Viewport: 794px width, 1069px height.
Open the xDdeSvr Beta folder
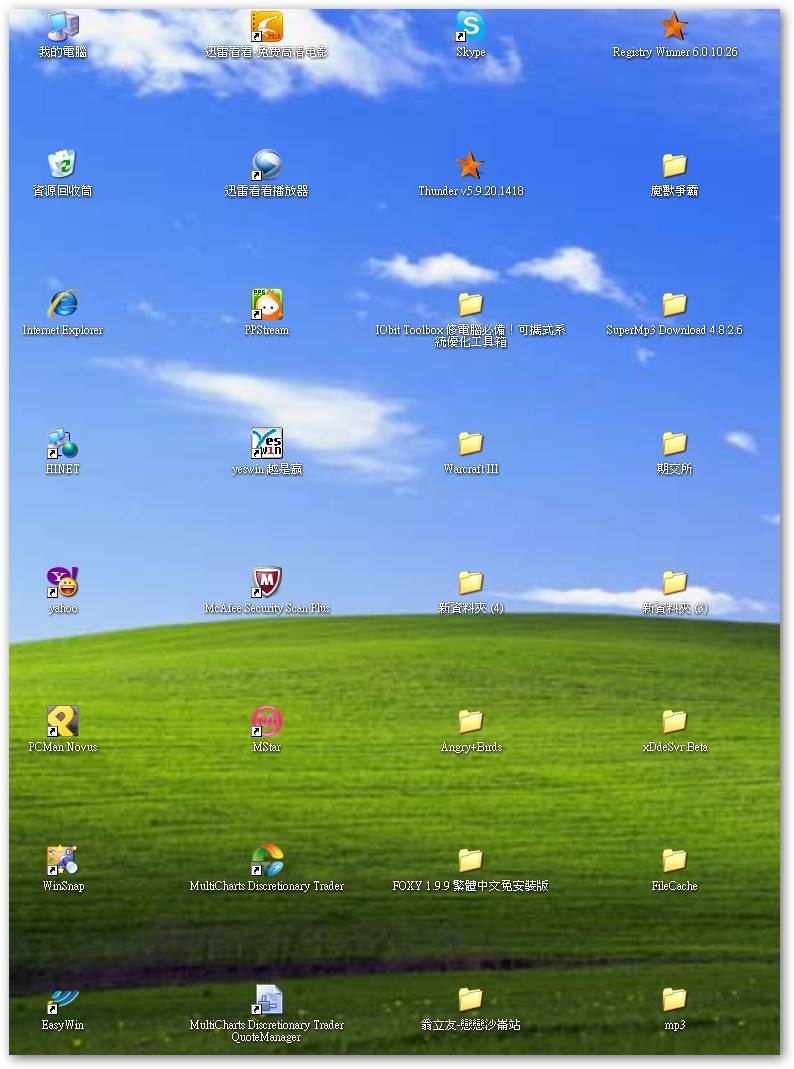click(674, 723)
